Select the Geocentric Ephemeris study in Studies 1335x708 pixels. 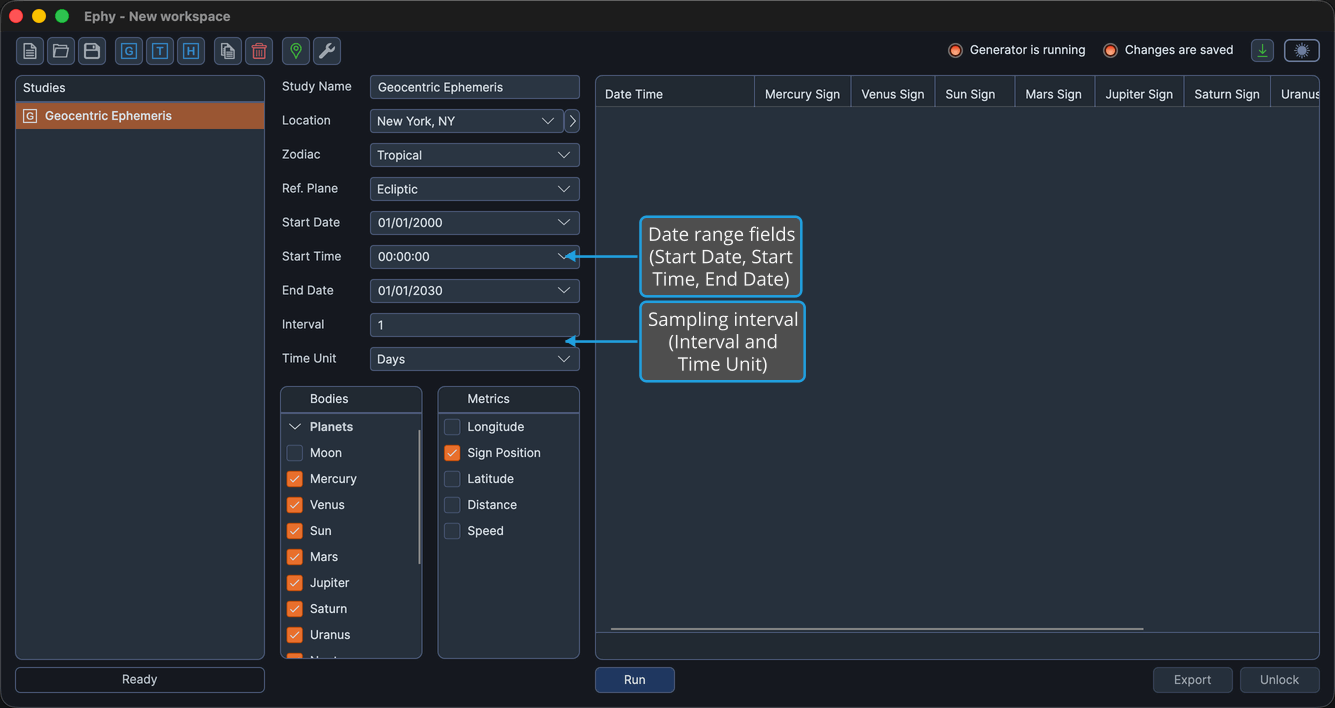pyautogui.click(x=140, y=116)
